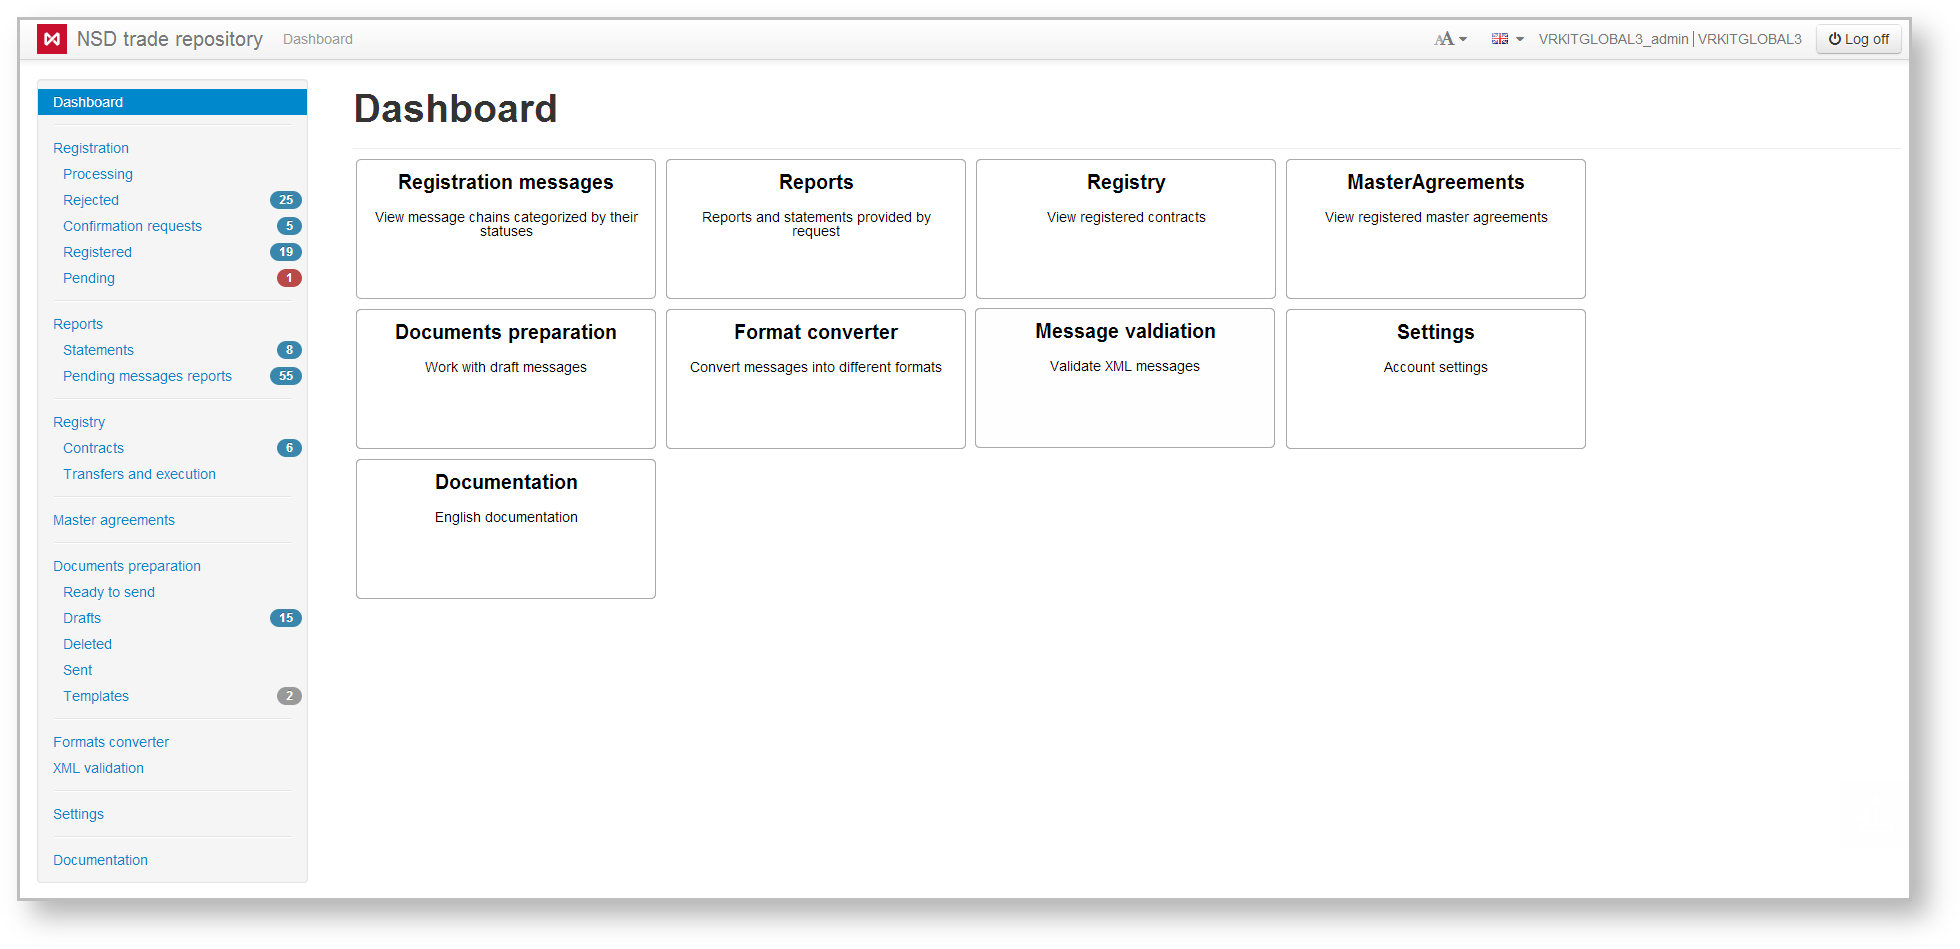Open the Reports dashboard tile
Image resolution: width=1960 pixels, height=949 pixels.
tap(816, 229)
